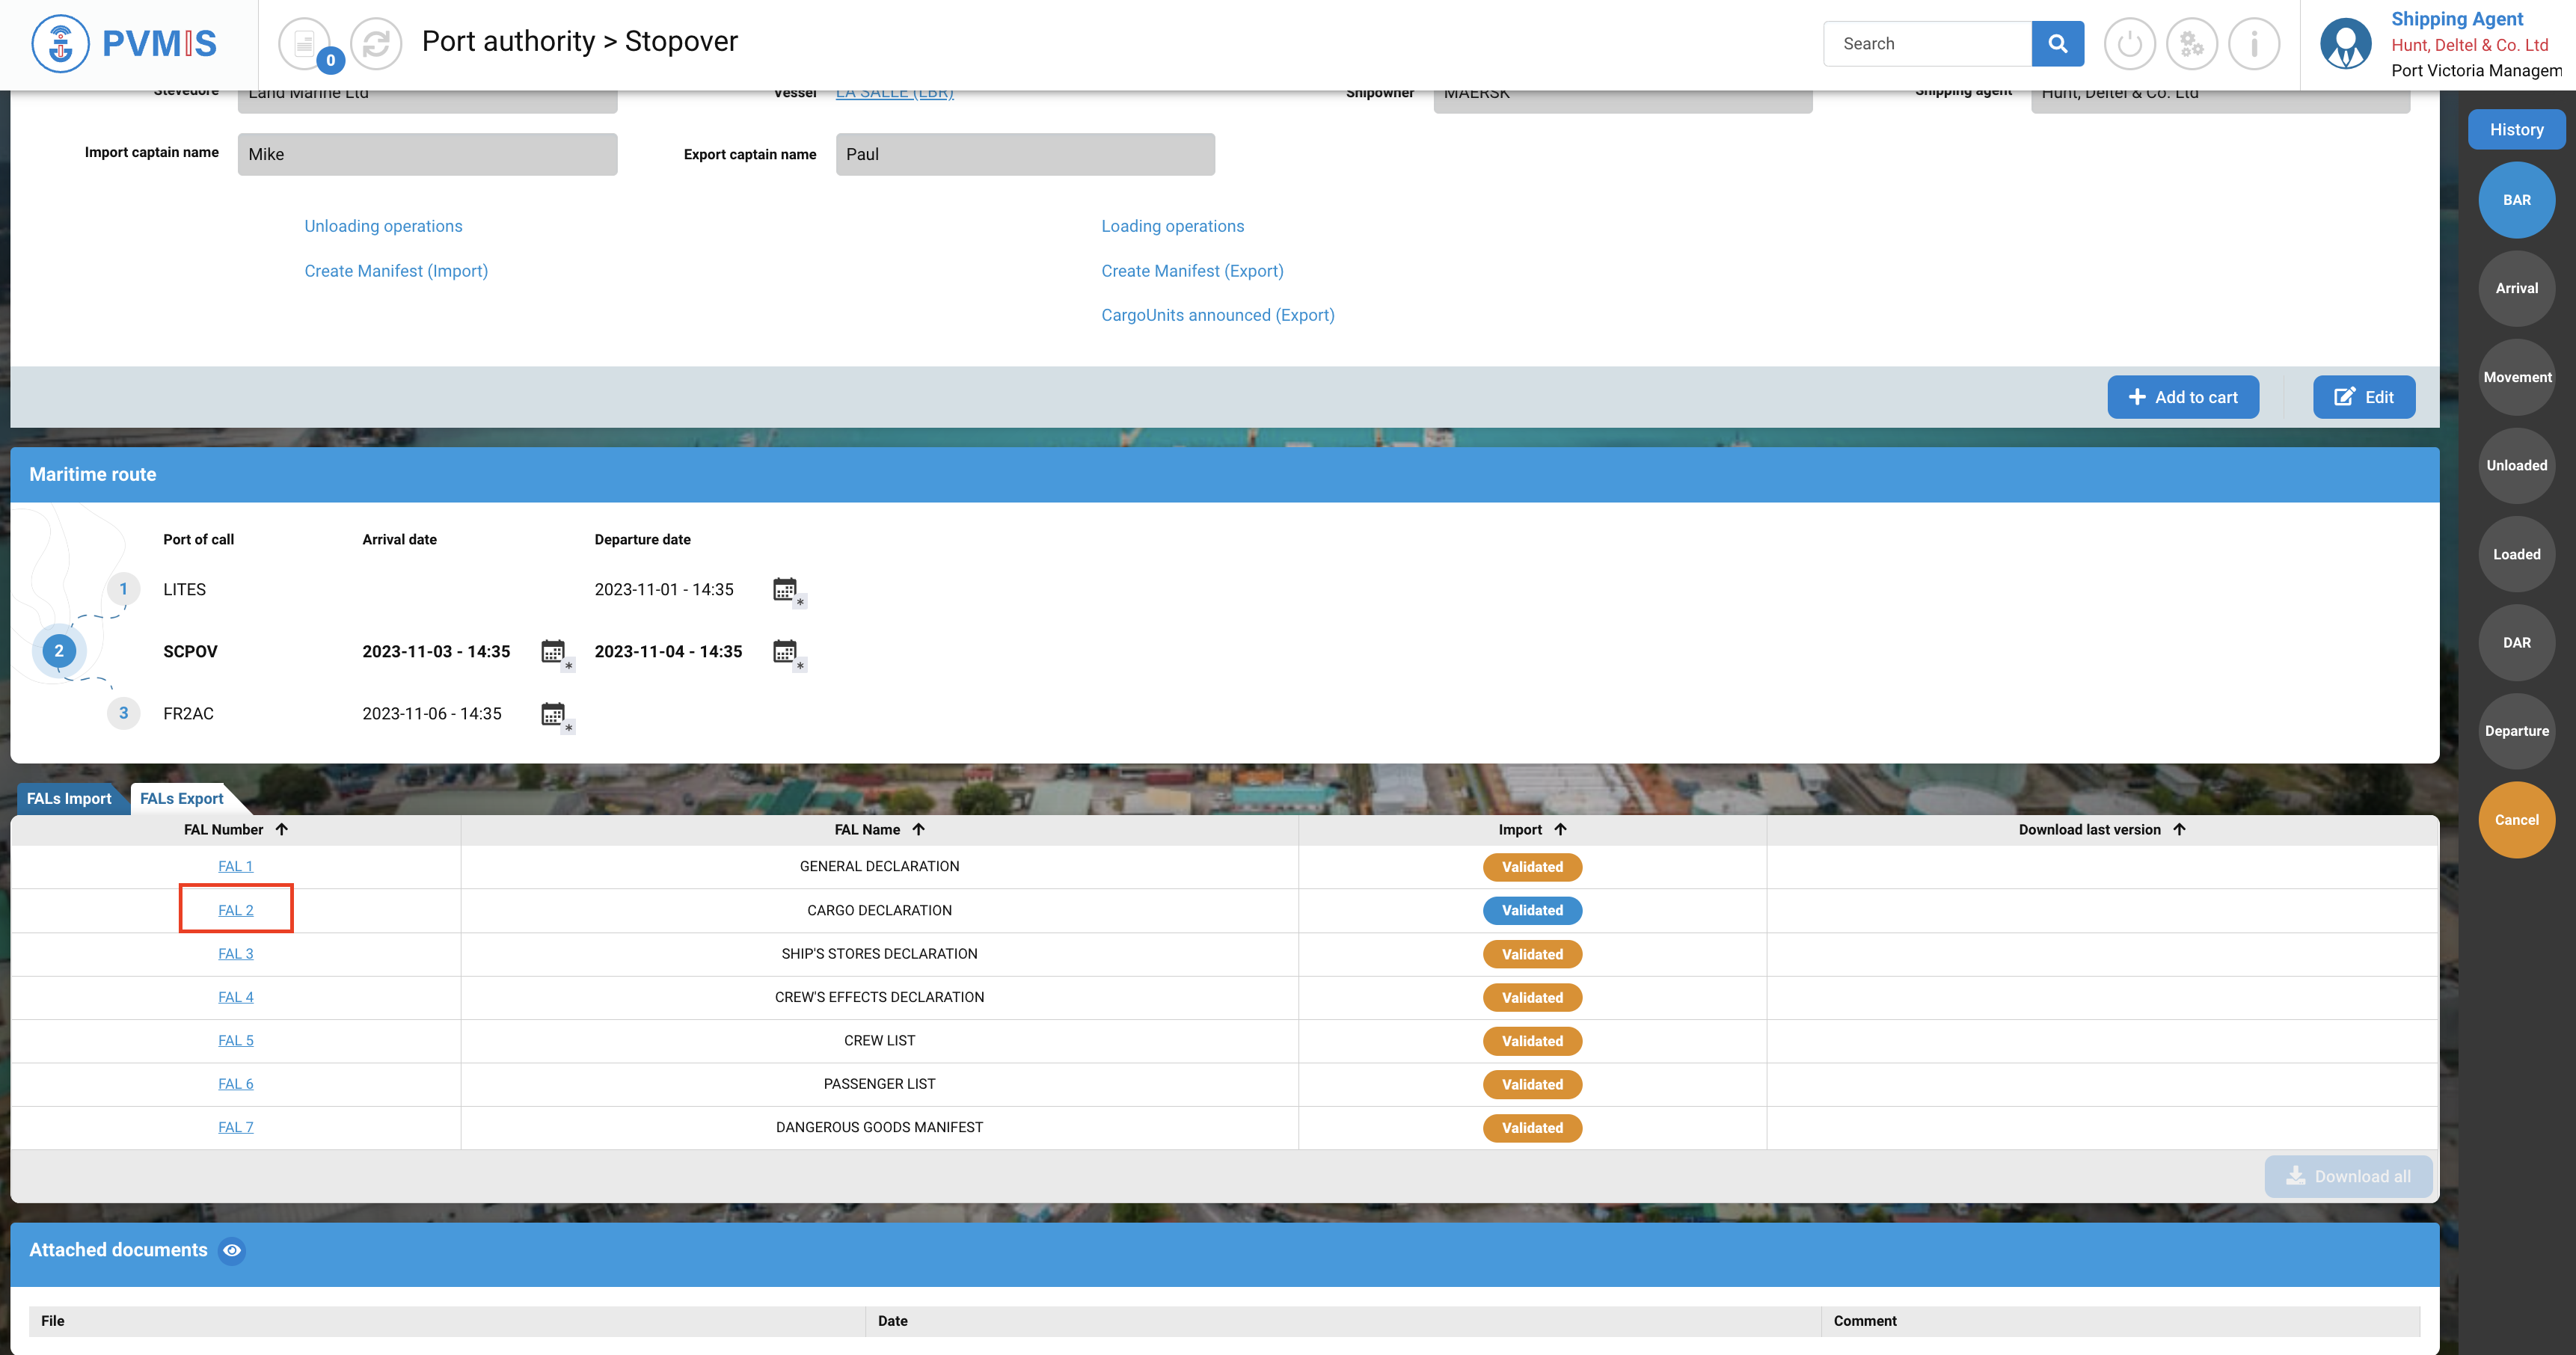Click the orange Cancel status circle

[x=2516, y=820]
